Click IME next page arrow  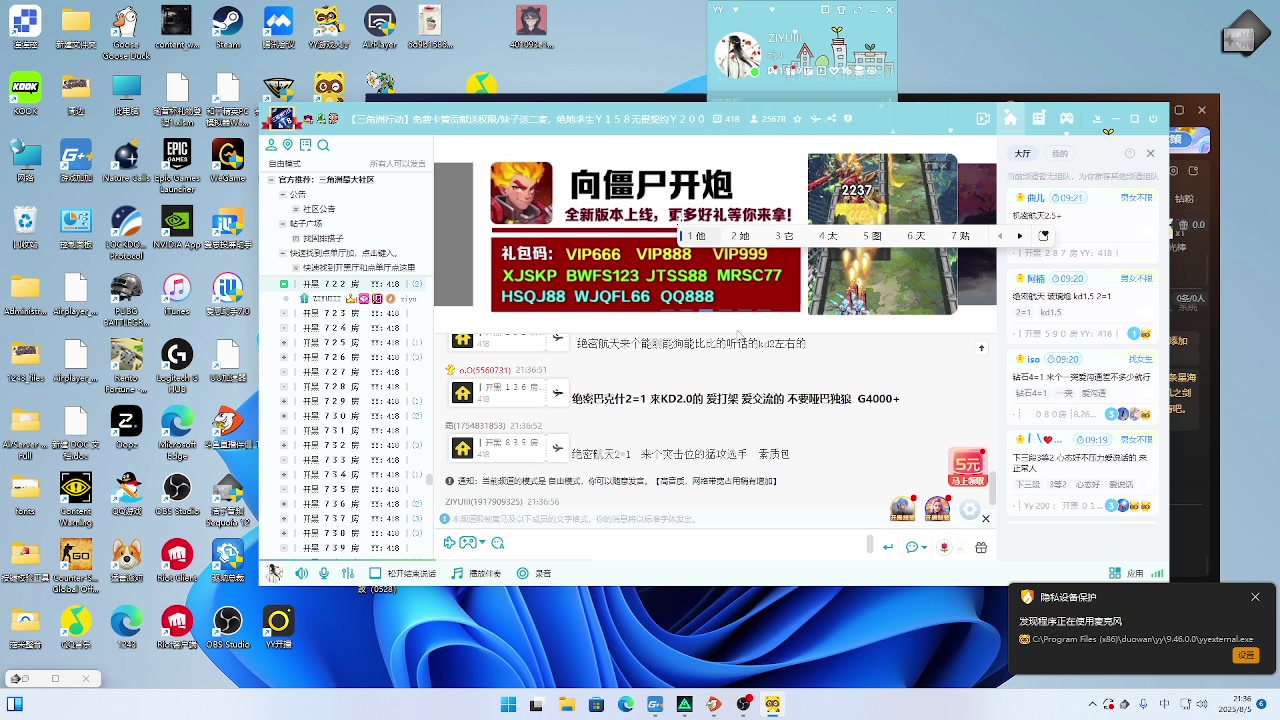coord(1020,236)
